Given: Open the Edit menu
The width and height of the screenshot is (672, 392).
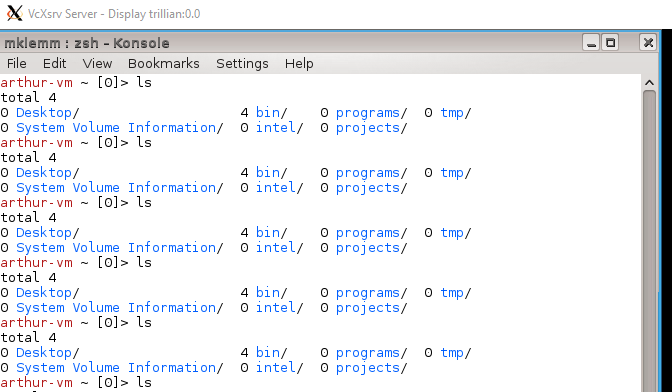Looking at the screenshot, I should [54, 63].
